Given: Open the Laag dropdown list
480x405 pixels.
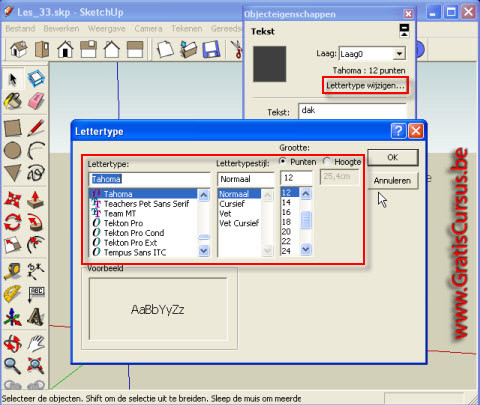Looking at the screenshot, I should point(399,54).
